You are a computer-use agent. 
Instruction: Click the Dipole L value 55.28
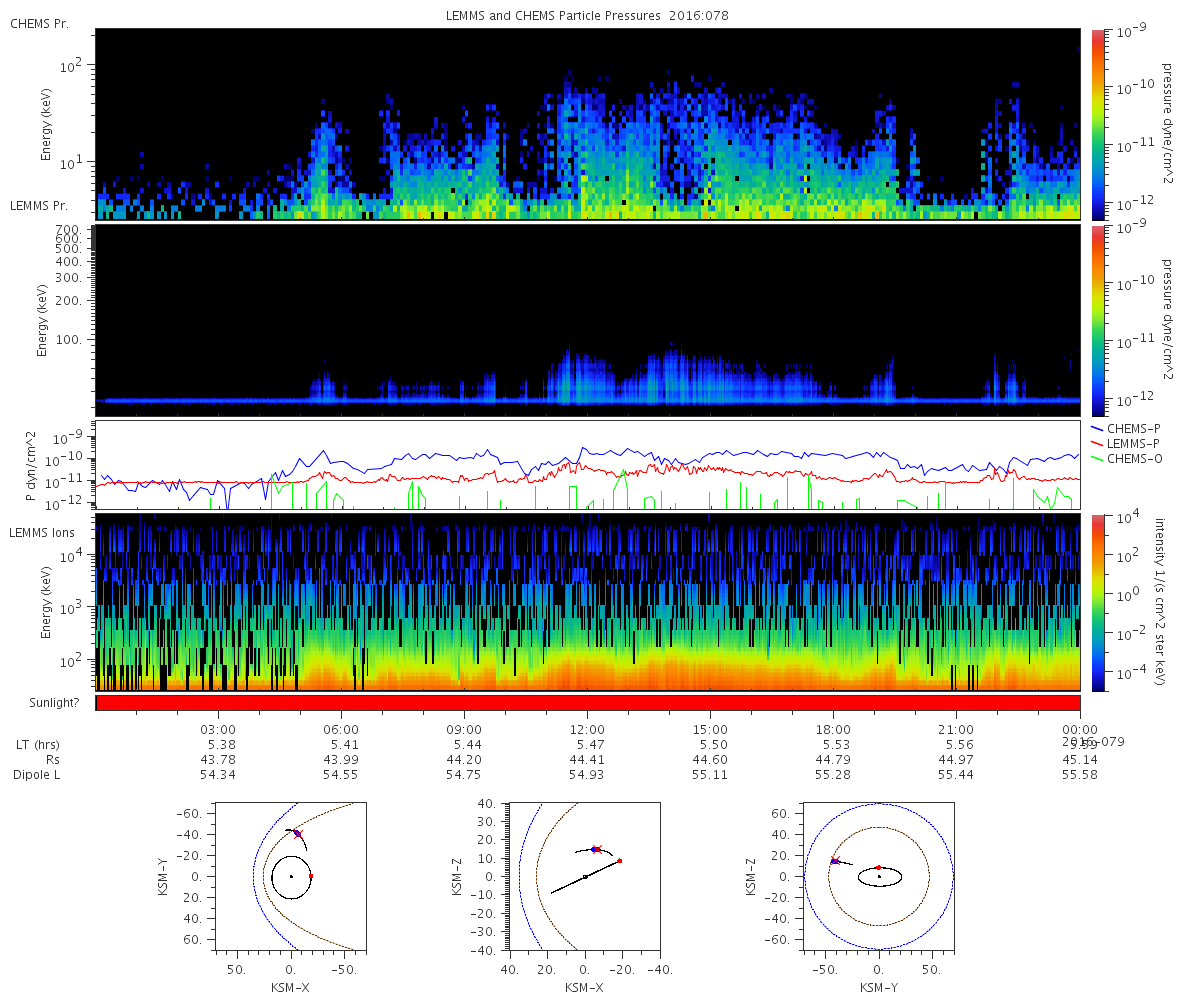click(x=834, y=775)
